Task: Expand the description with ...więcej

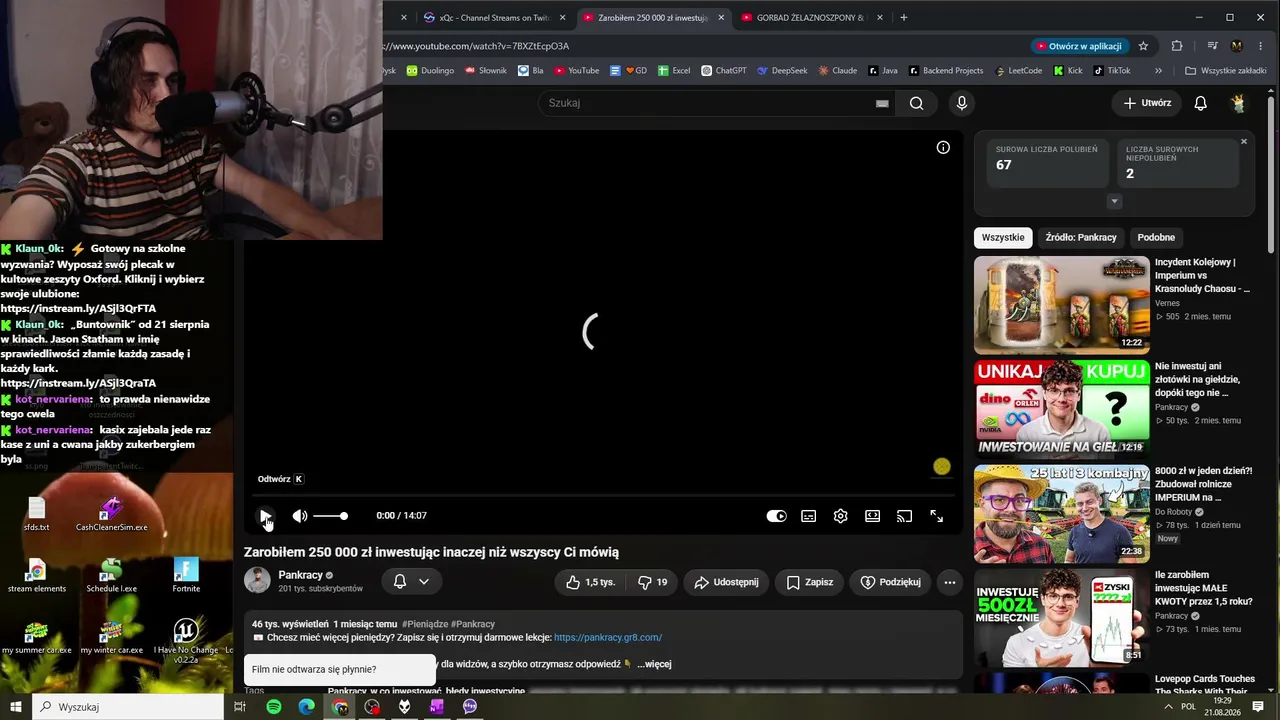Action: point(654,664)
